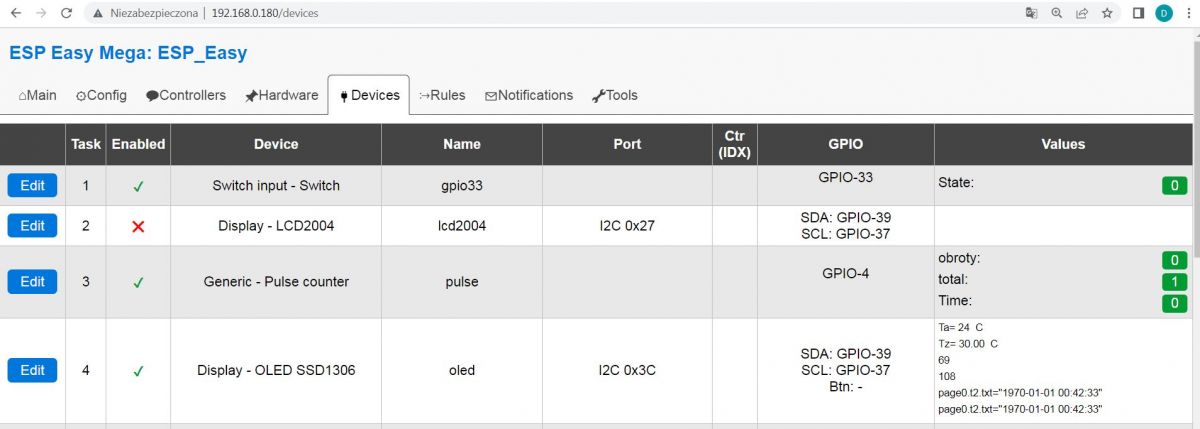The image size is (1200, 429).
Task: Go to the Hardware tab
Action: 281,96
